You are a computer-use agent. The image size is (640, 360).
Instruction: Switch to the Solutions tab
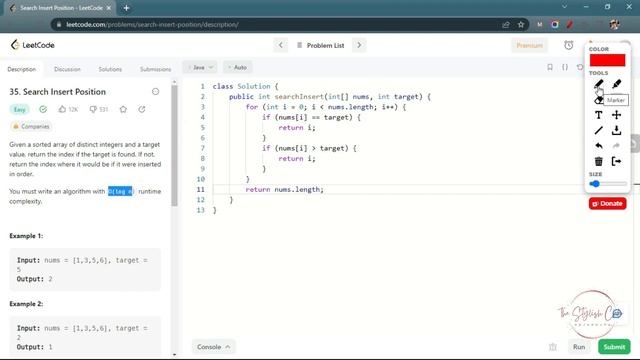[x=110, y=69]
